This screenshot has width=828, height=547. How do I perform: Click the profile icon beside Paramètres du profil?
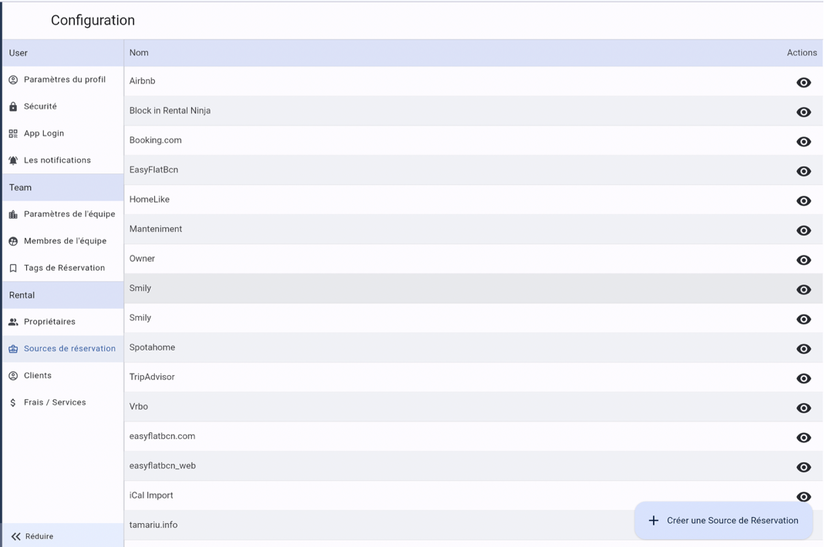coord(13,80)
